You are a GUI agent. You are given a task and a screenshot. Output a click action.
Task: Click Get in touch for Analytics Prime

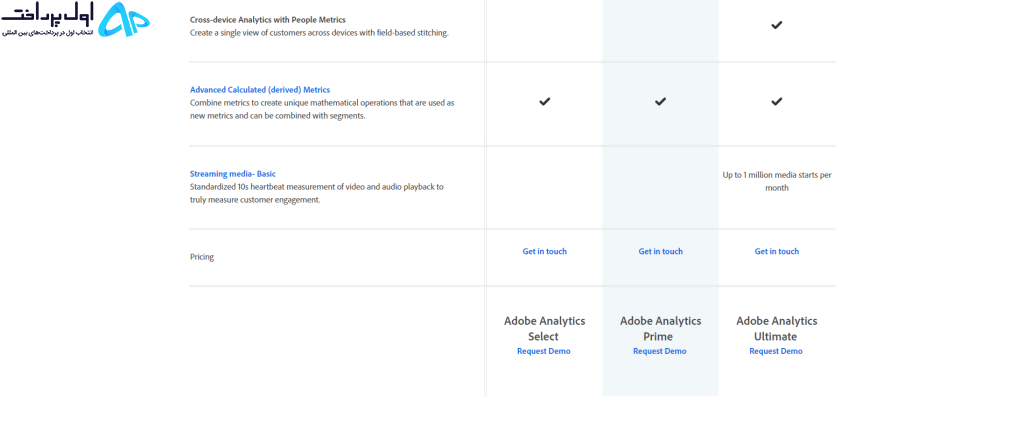pyautogui.click(x=660, y=252)
